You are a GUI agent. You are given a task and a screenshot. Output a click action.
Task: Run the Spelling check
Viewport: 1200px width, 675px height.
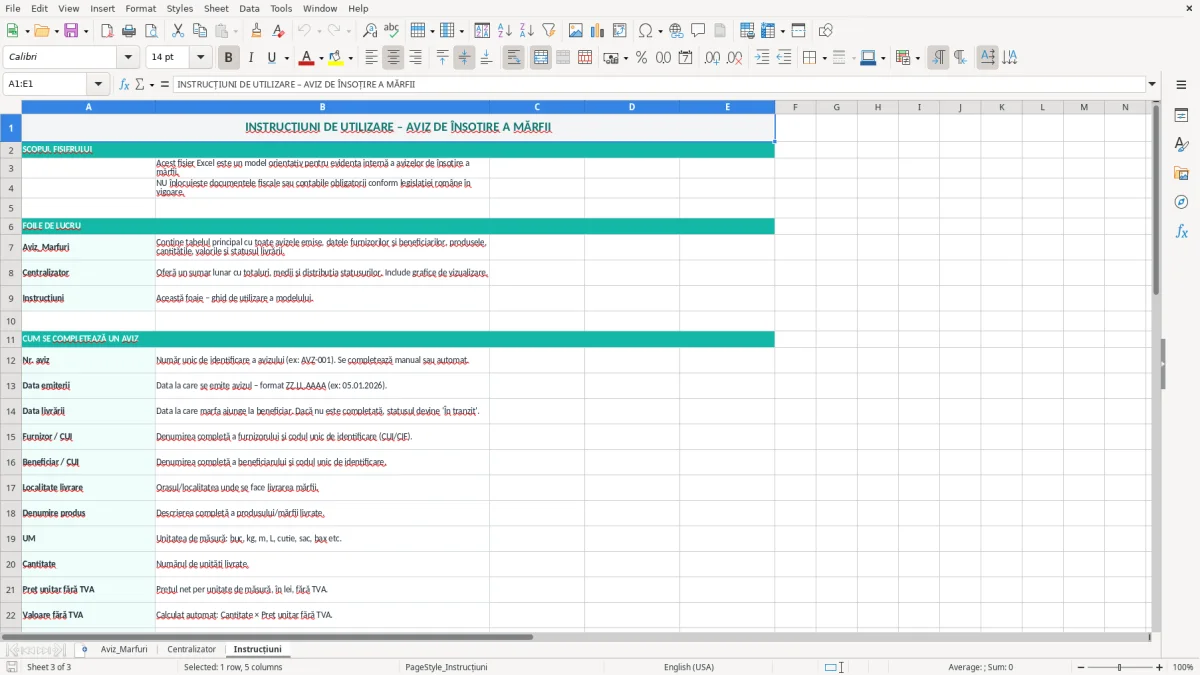(x=392, y=31)
